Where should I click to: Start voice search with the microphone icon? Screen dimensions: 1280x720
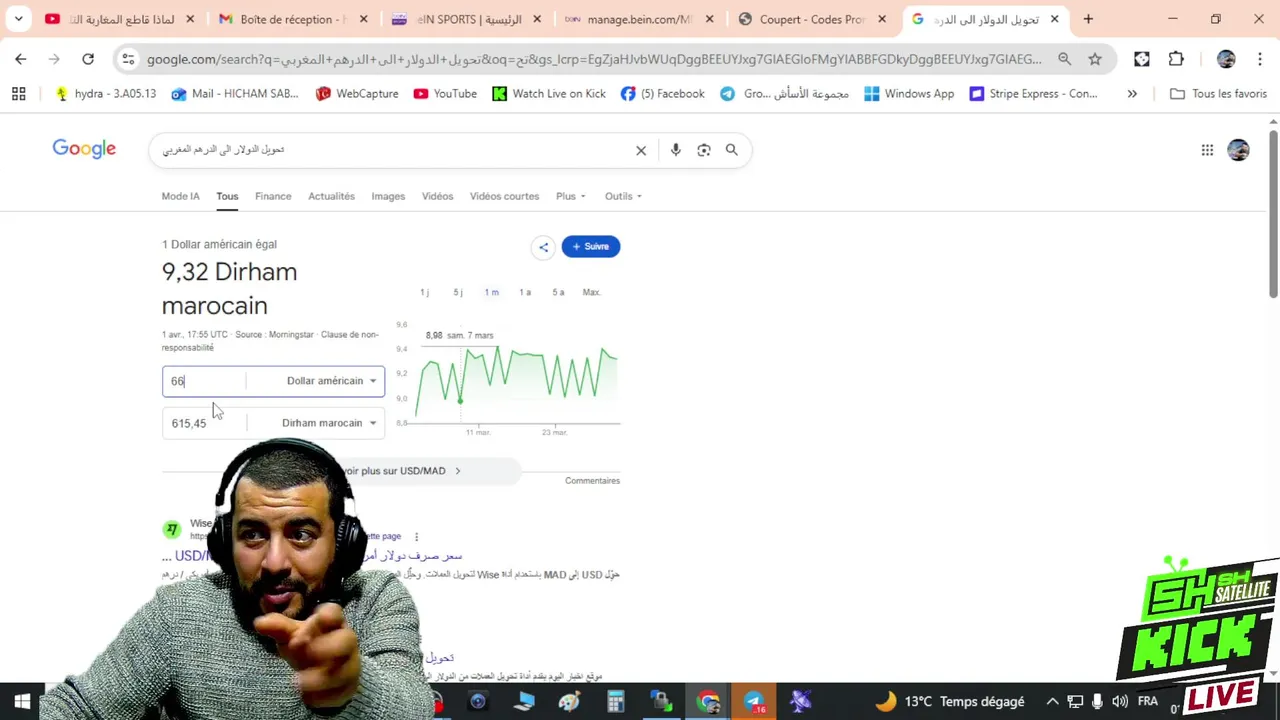coord(676,150)
